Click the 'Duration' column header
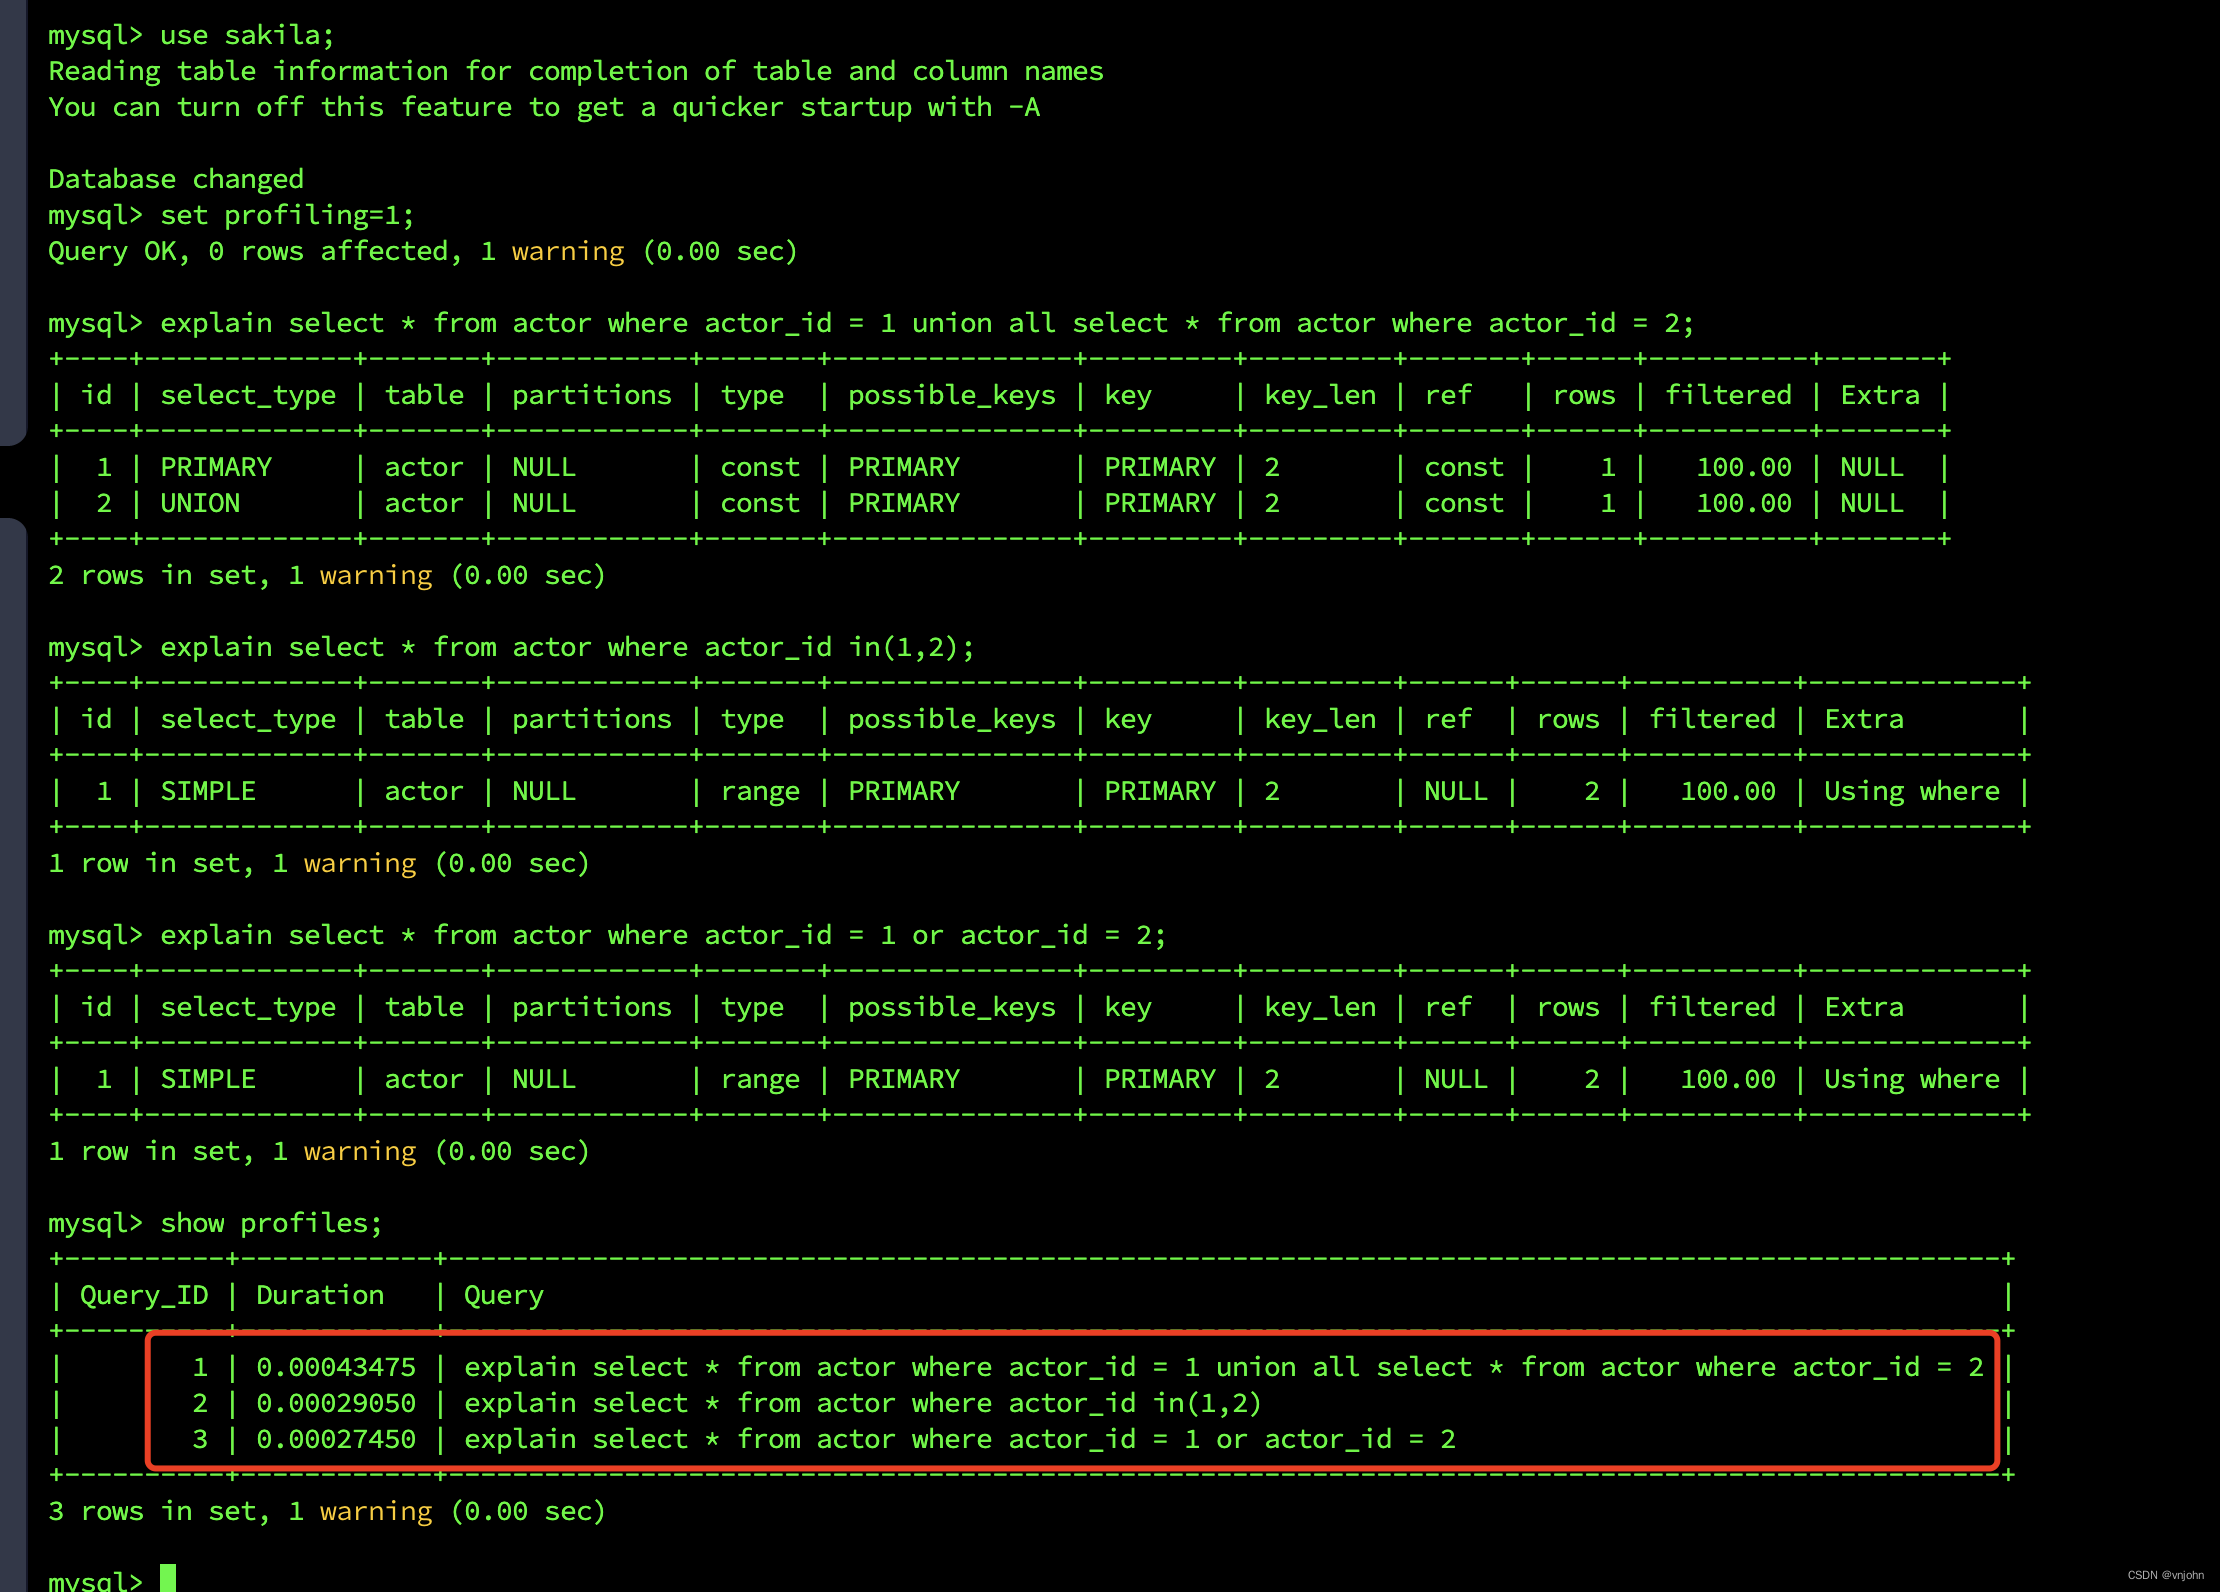Screen dimensions: 2220x1592 pyautogui.click(x=320, y=1295)
